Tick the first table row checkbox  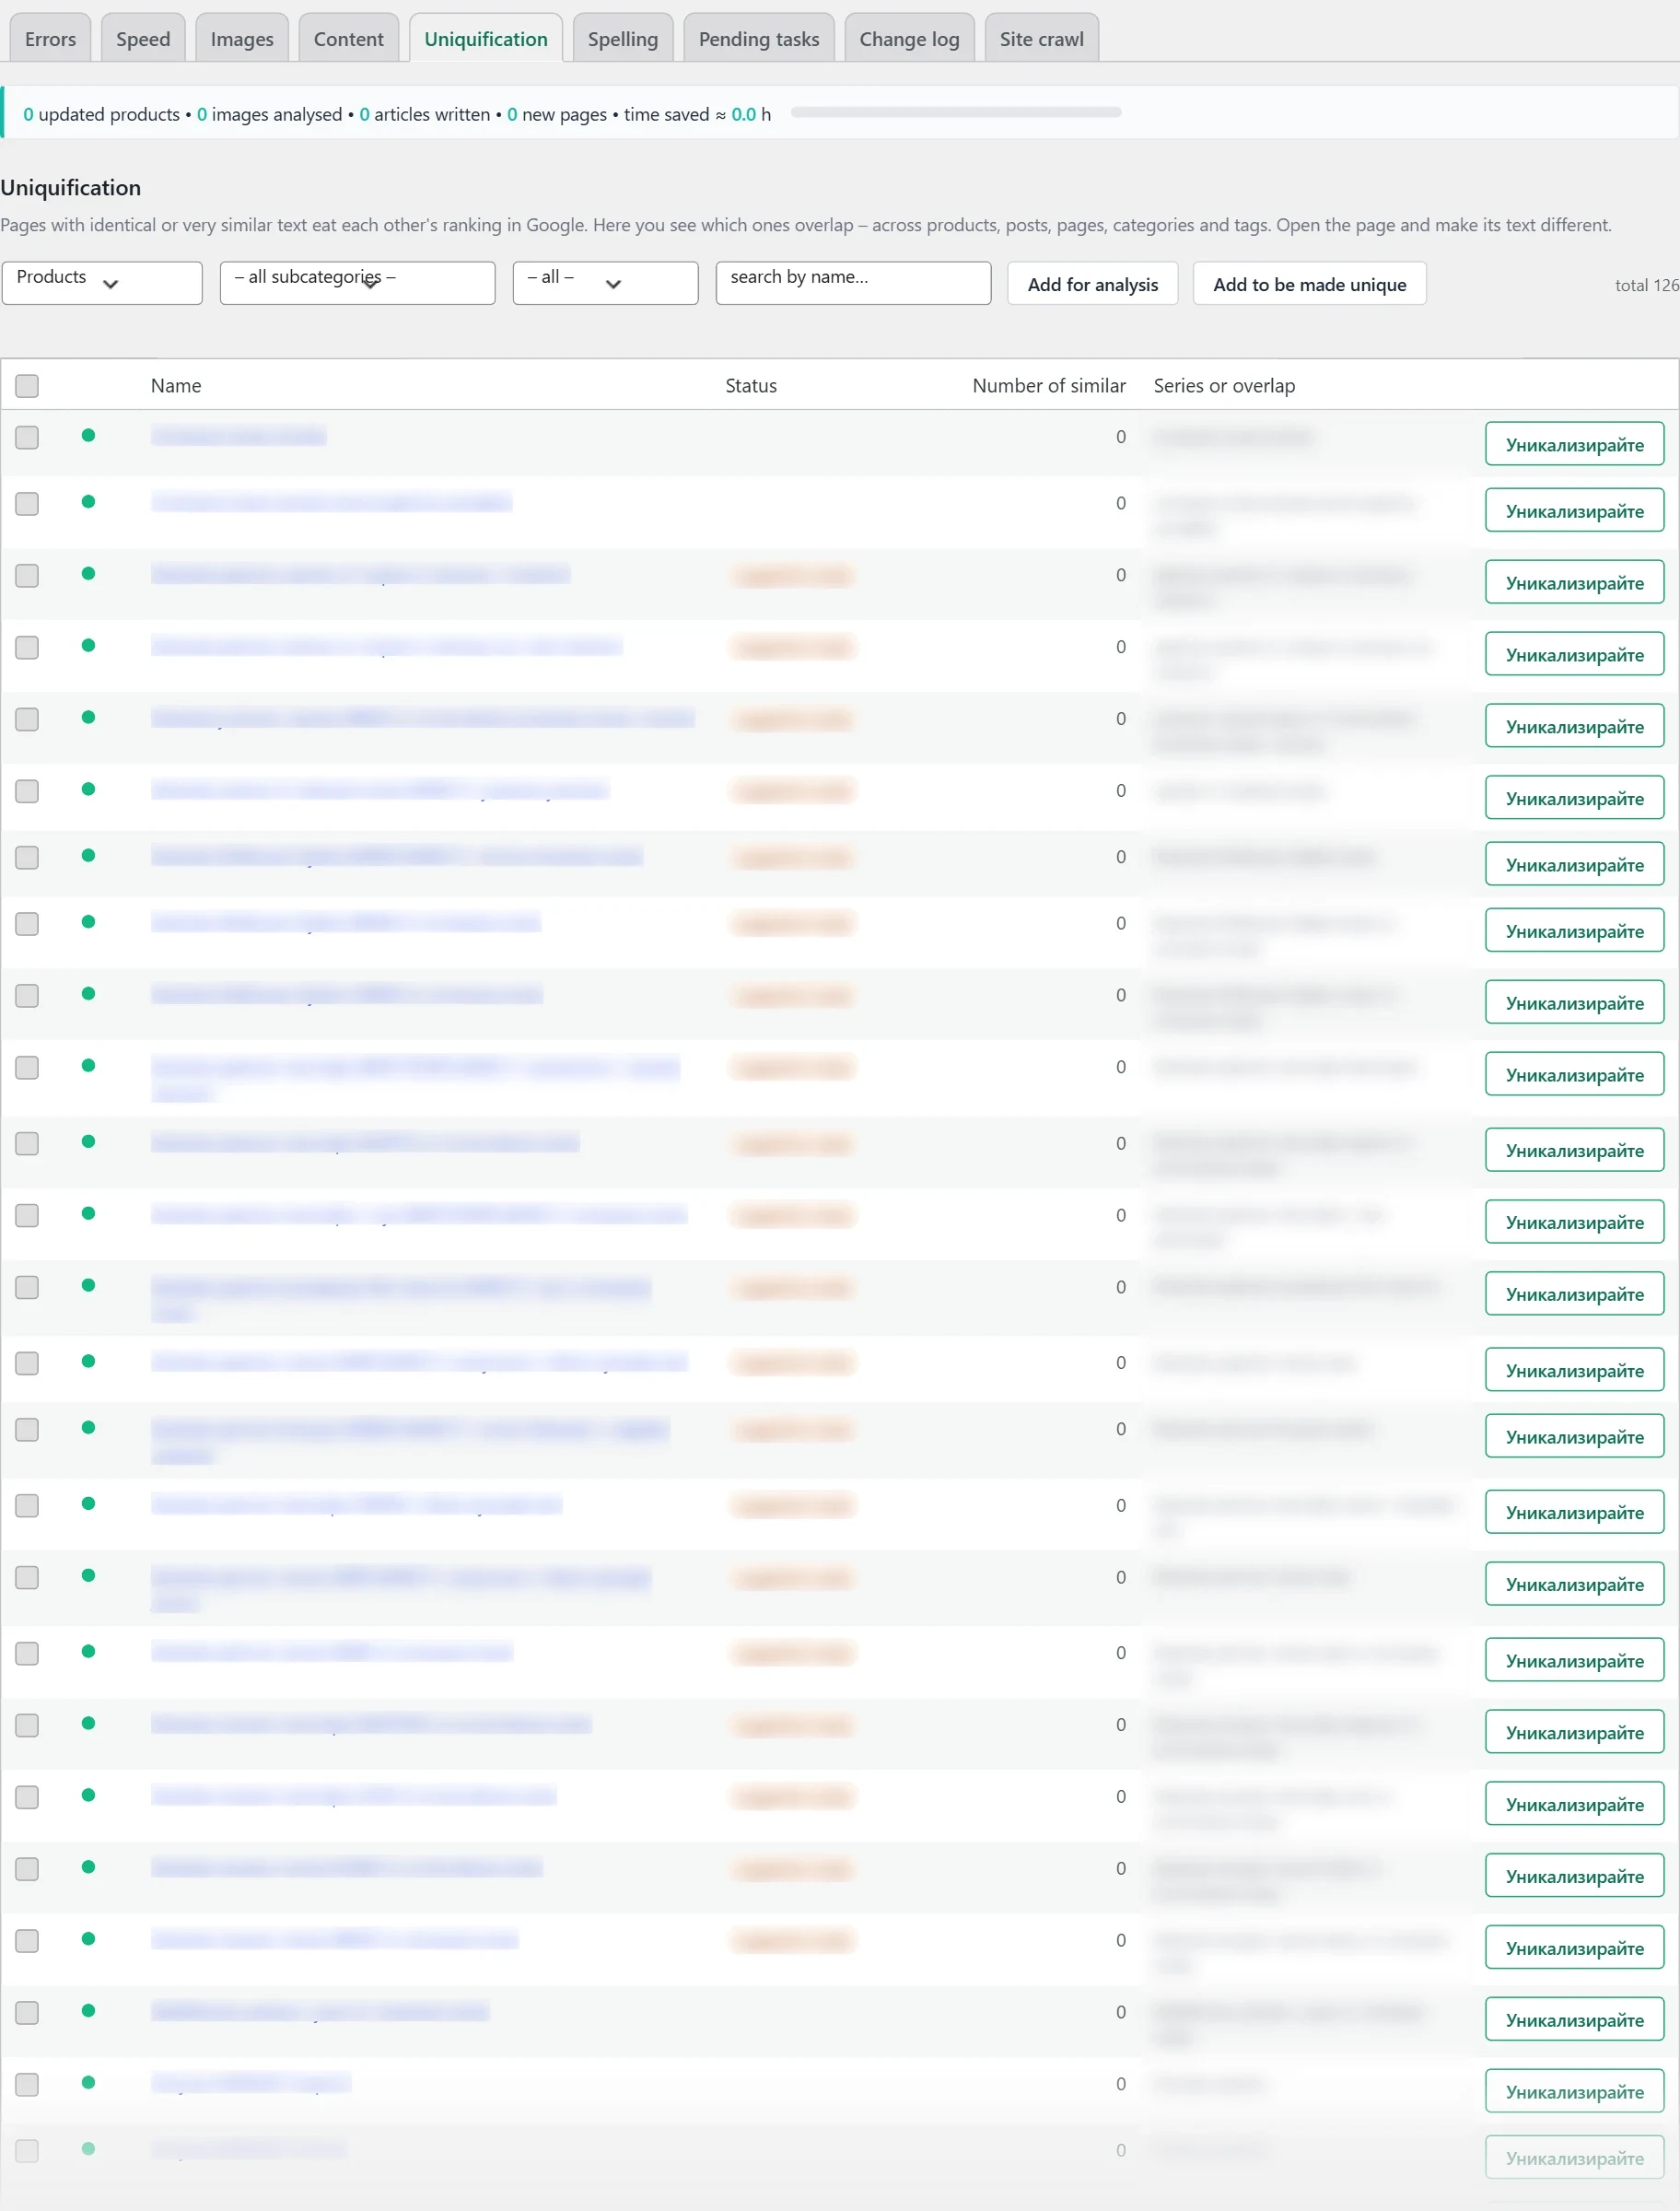(x=27, y=438)
